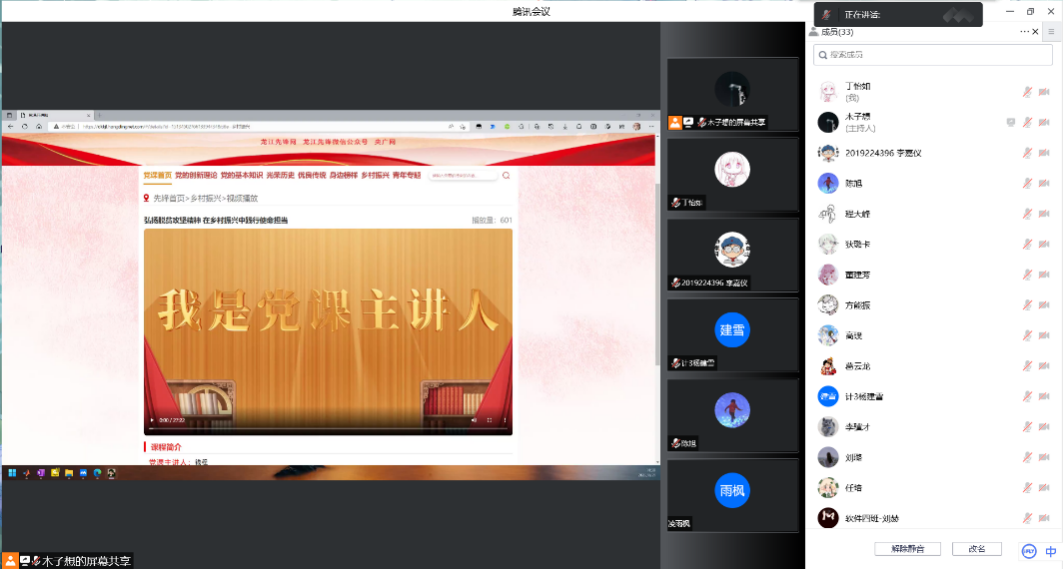Click the members panel list menu icon
This screenshot has height=569, width=1063.
pos(1051,32)
